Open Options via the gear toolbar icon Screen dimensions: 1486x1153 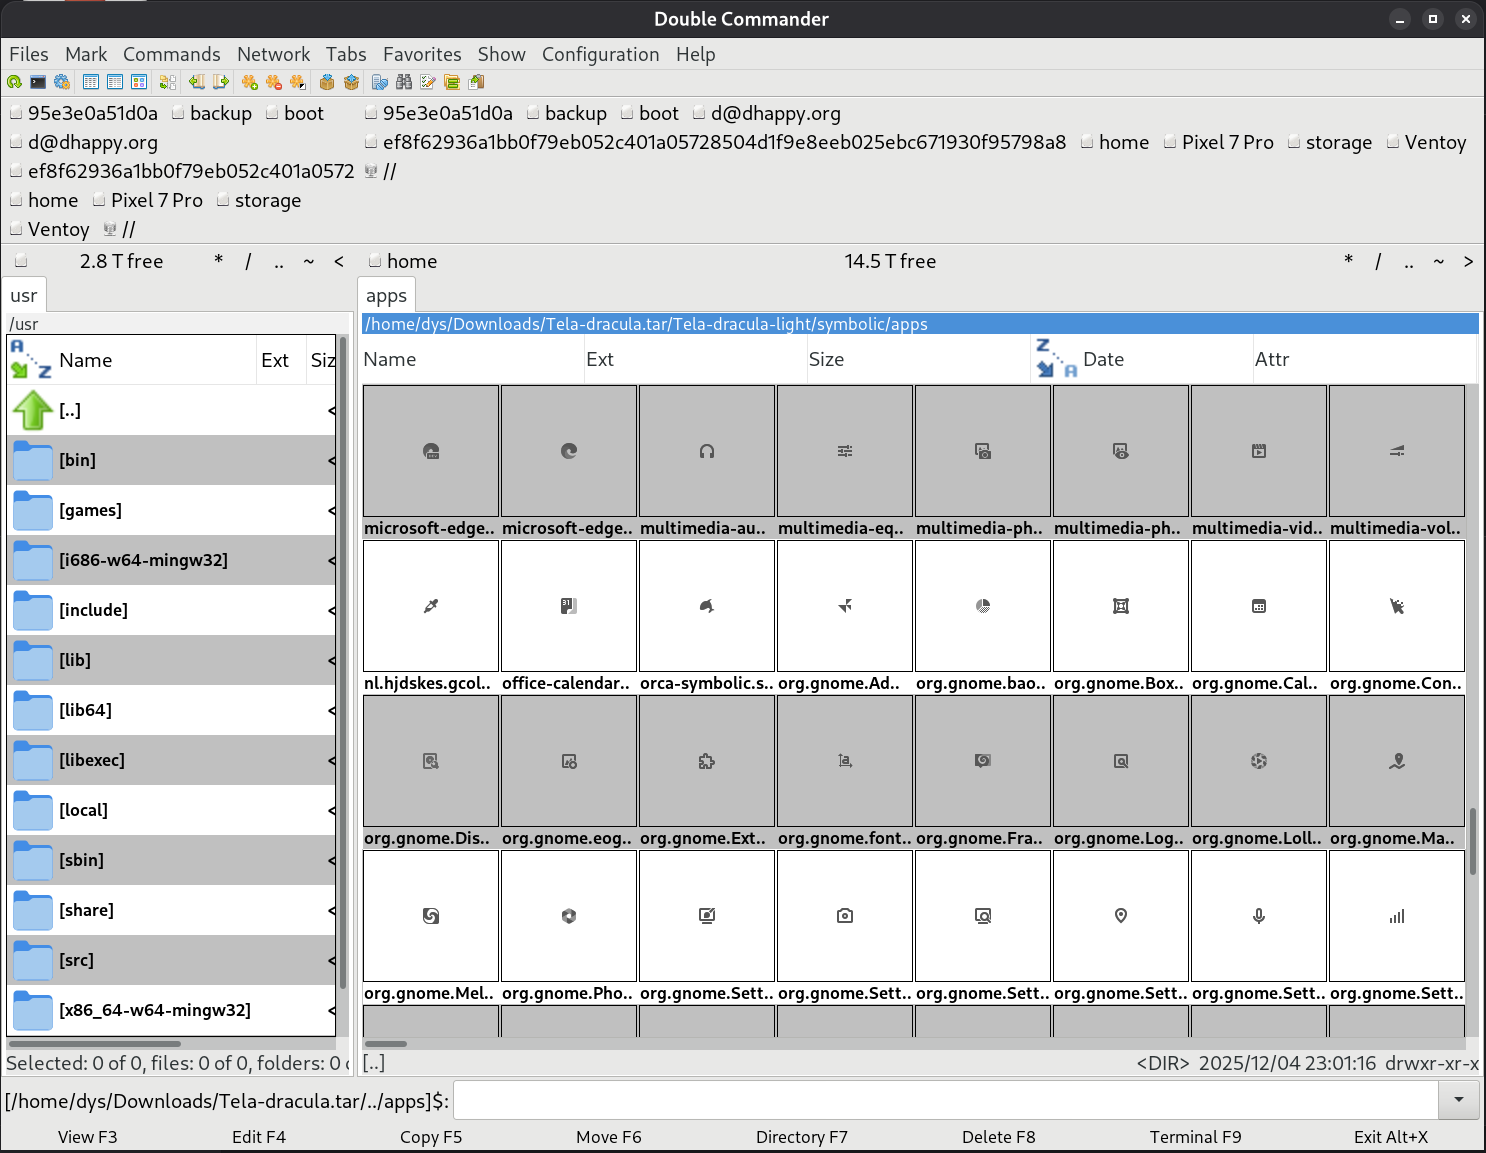point(62,82)
